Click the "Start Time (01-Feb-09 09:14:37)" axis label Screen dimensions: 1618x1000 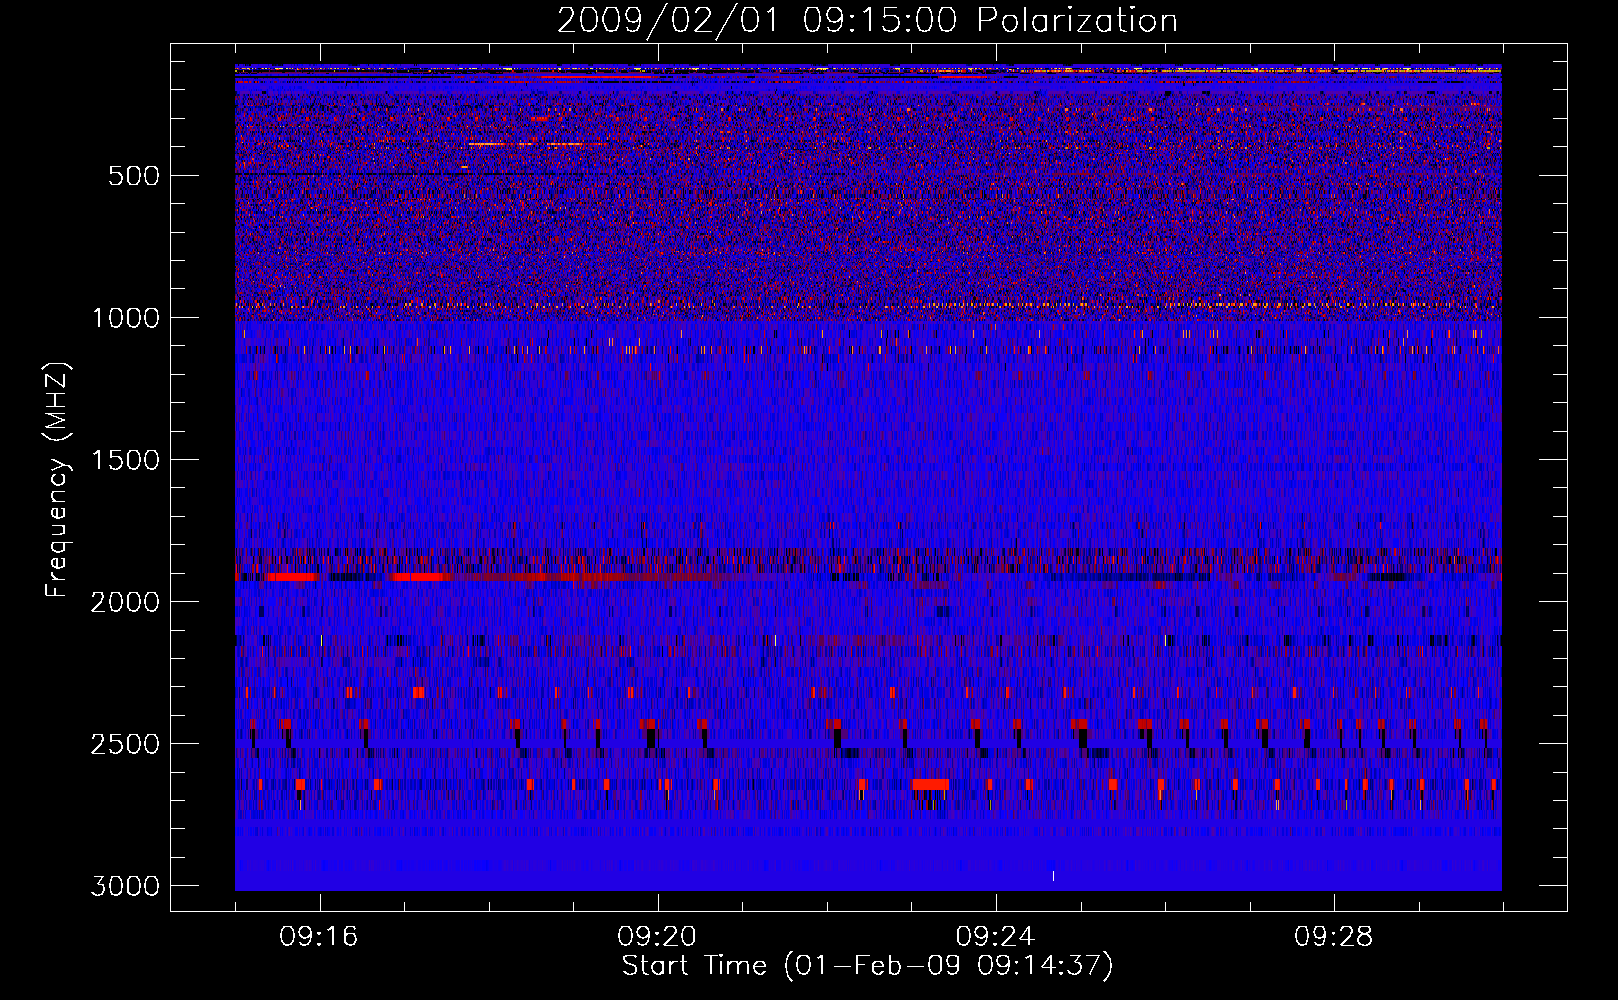pyautogui.click(x=867, y=966)
